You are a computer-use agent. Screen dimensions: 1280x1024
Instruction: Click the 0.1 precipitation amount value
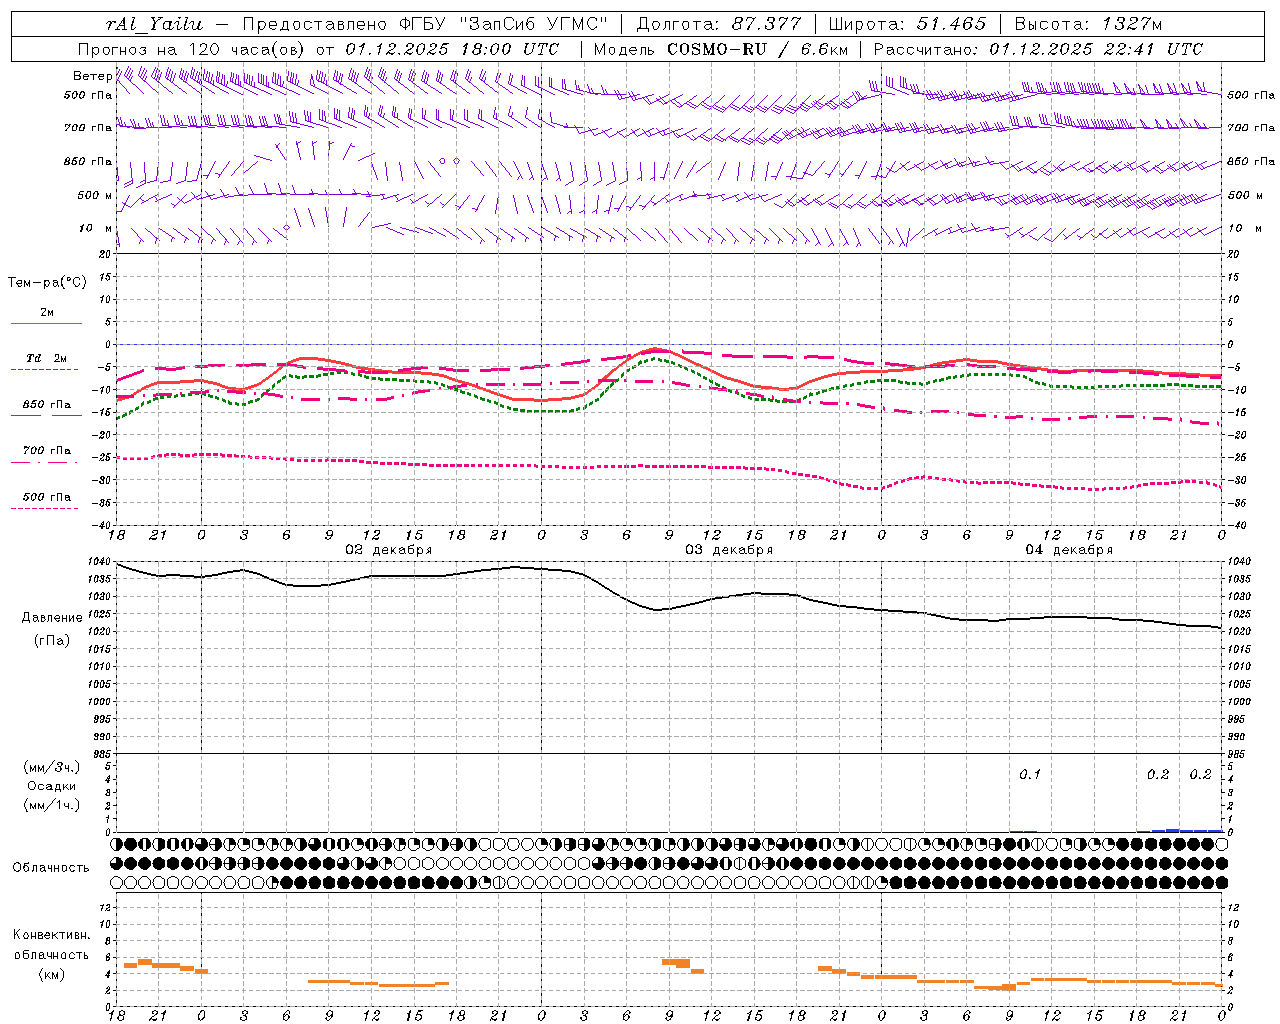tap(1030, 775)
